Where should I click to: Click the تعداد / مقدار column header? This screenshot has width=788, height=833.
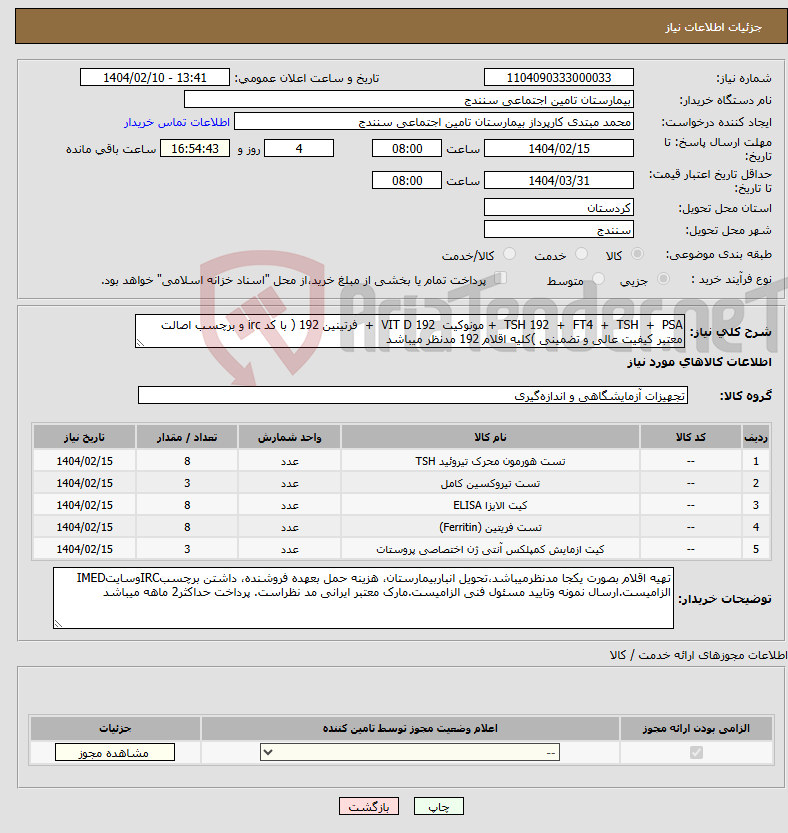(187, 437)
